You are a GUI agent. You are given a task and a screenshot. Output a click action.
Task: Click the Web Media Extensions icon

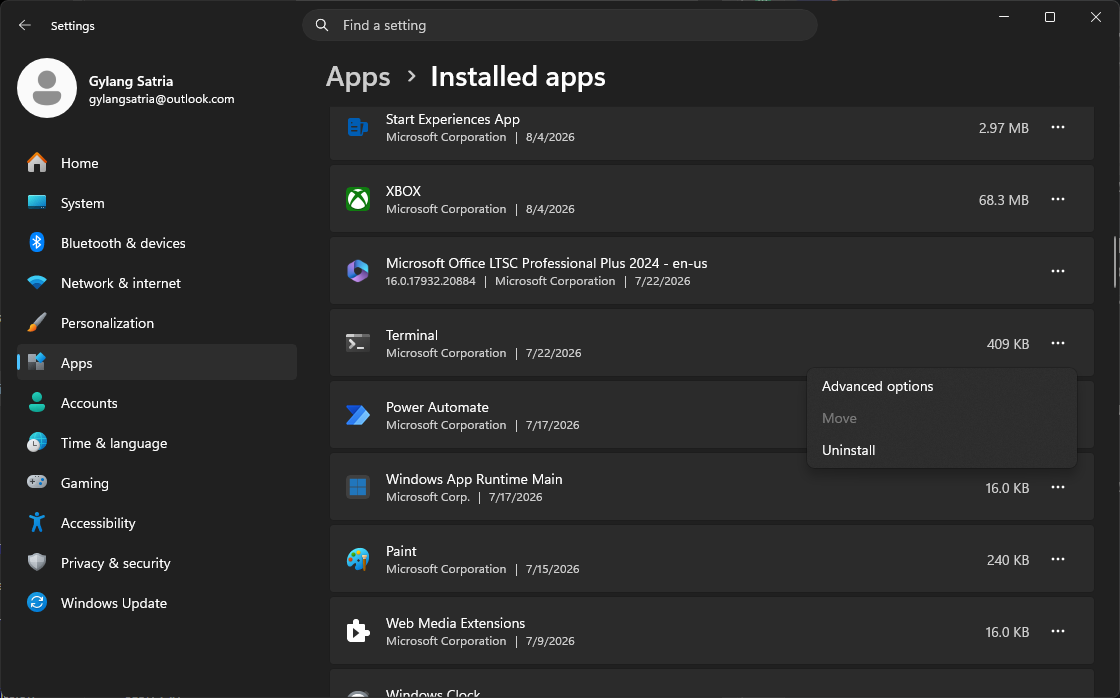coord(358,632)
